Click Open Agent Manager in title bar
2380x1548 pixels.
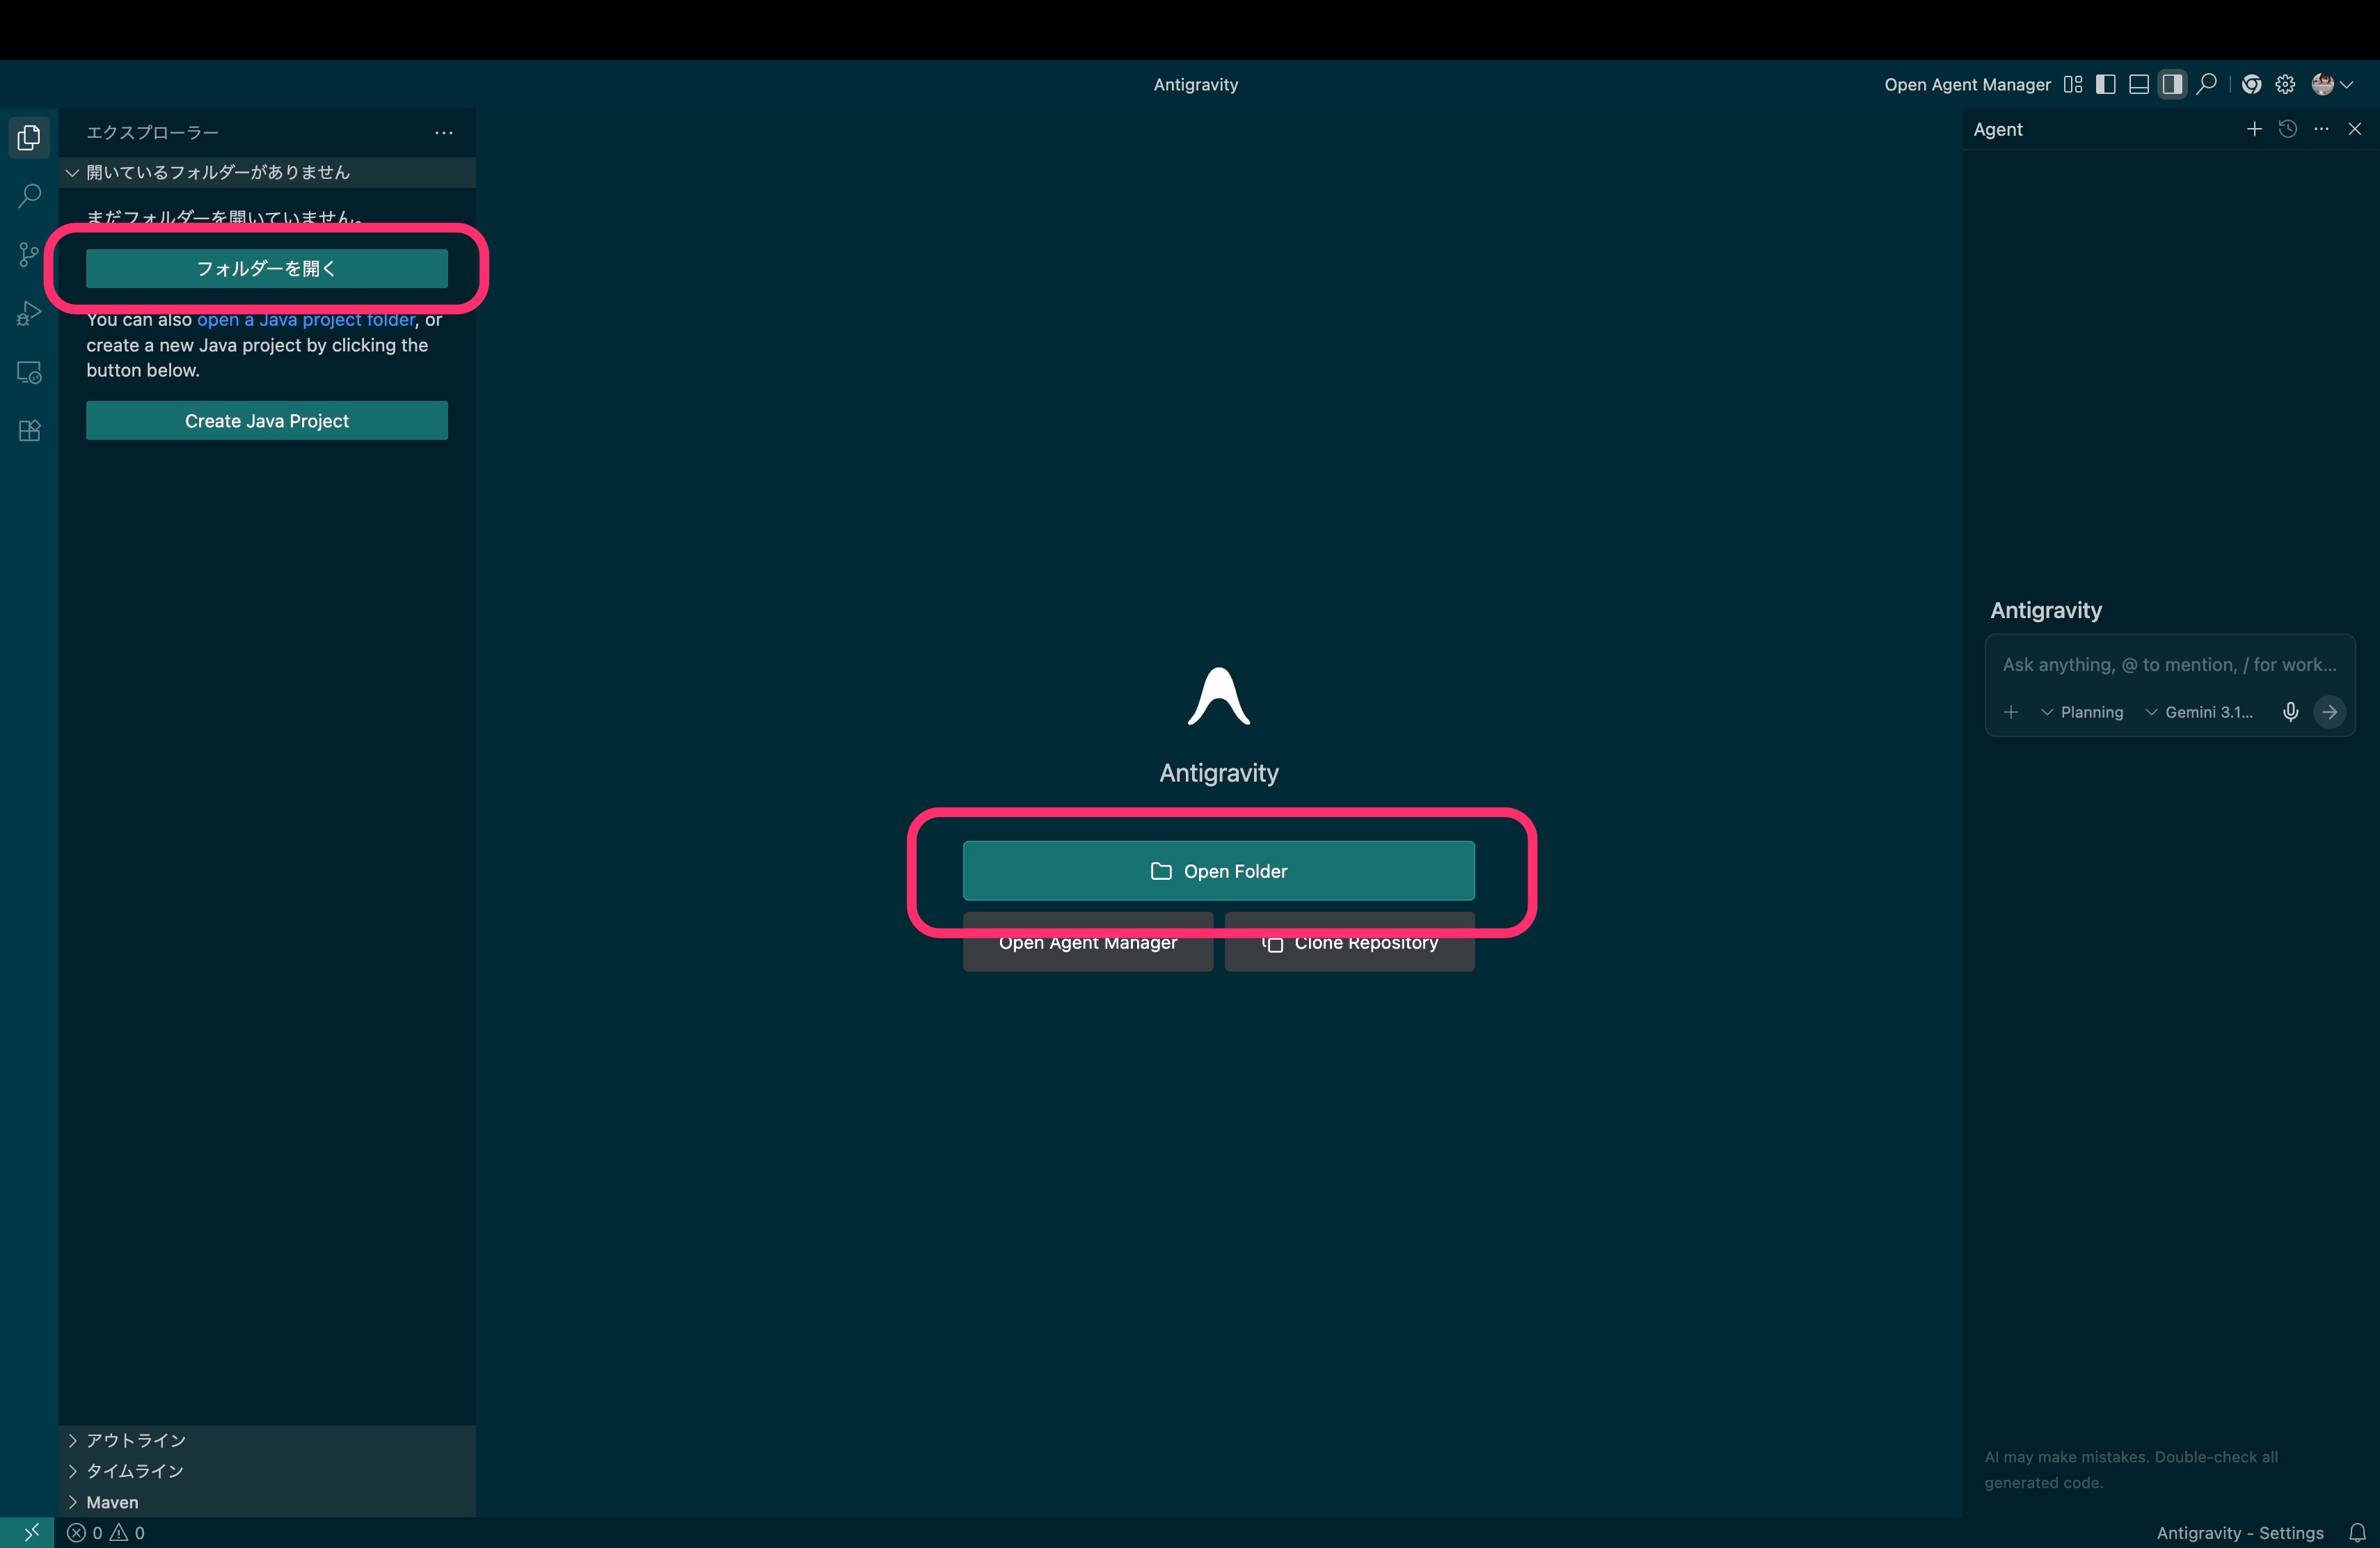point(1967,85)
